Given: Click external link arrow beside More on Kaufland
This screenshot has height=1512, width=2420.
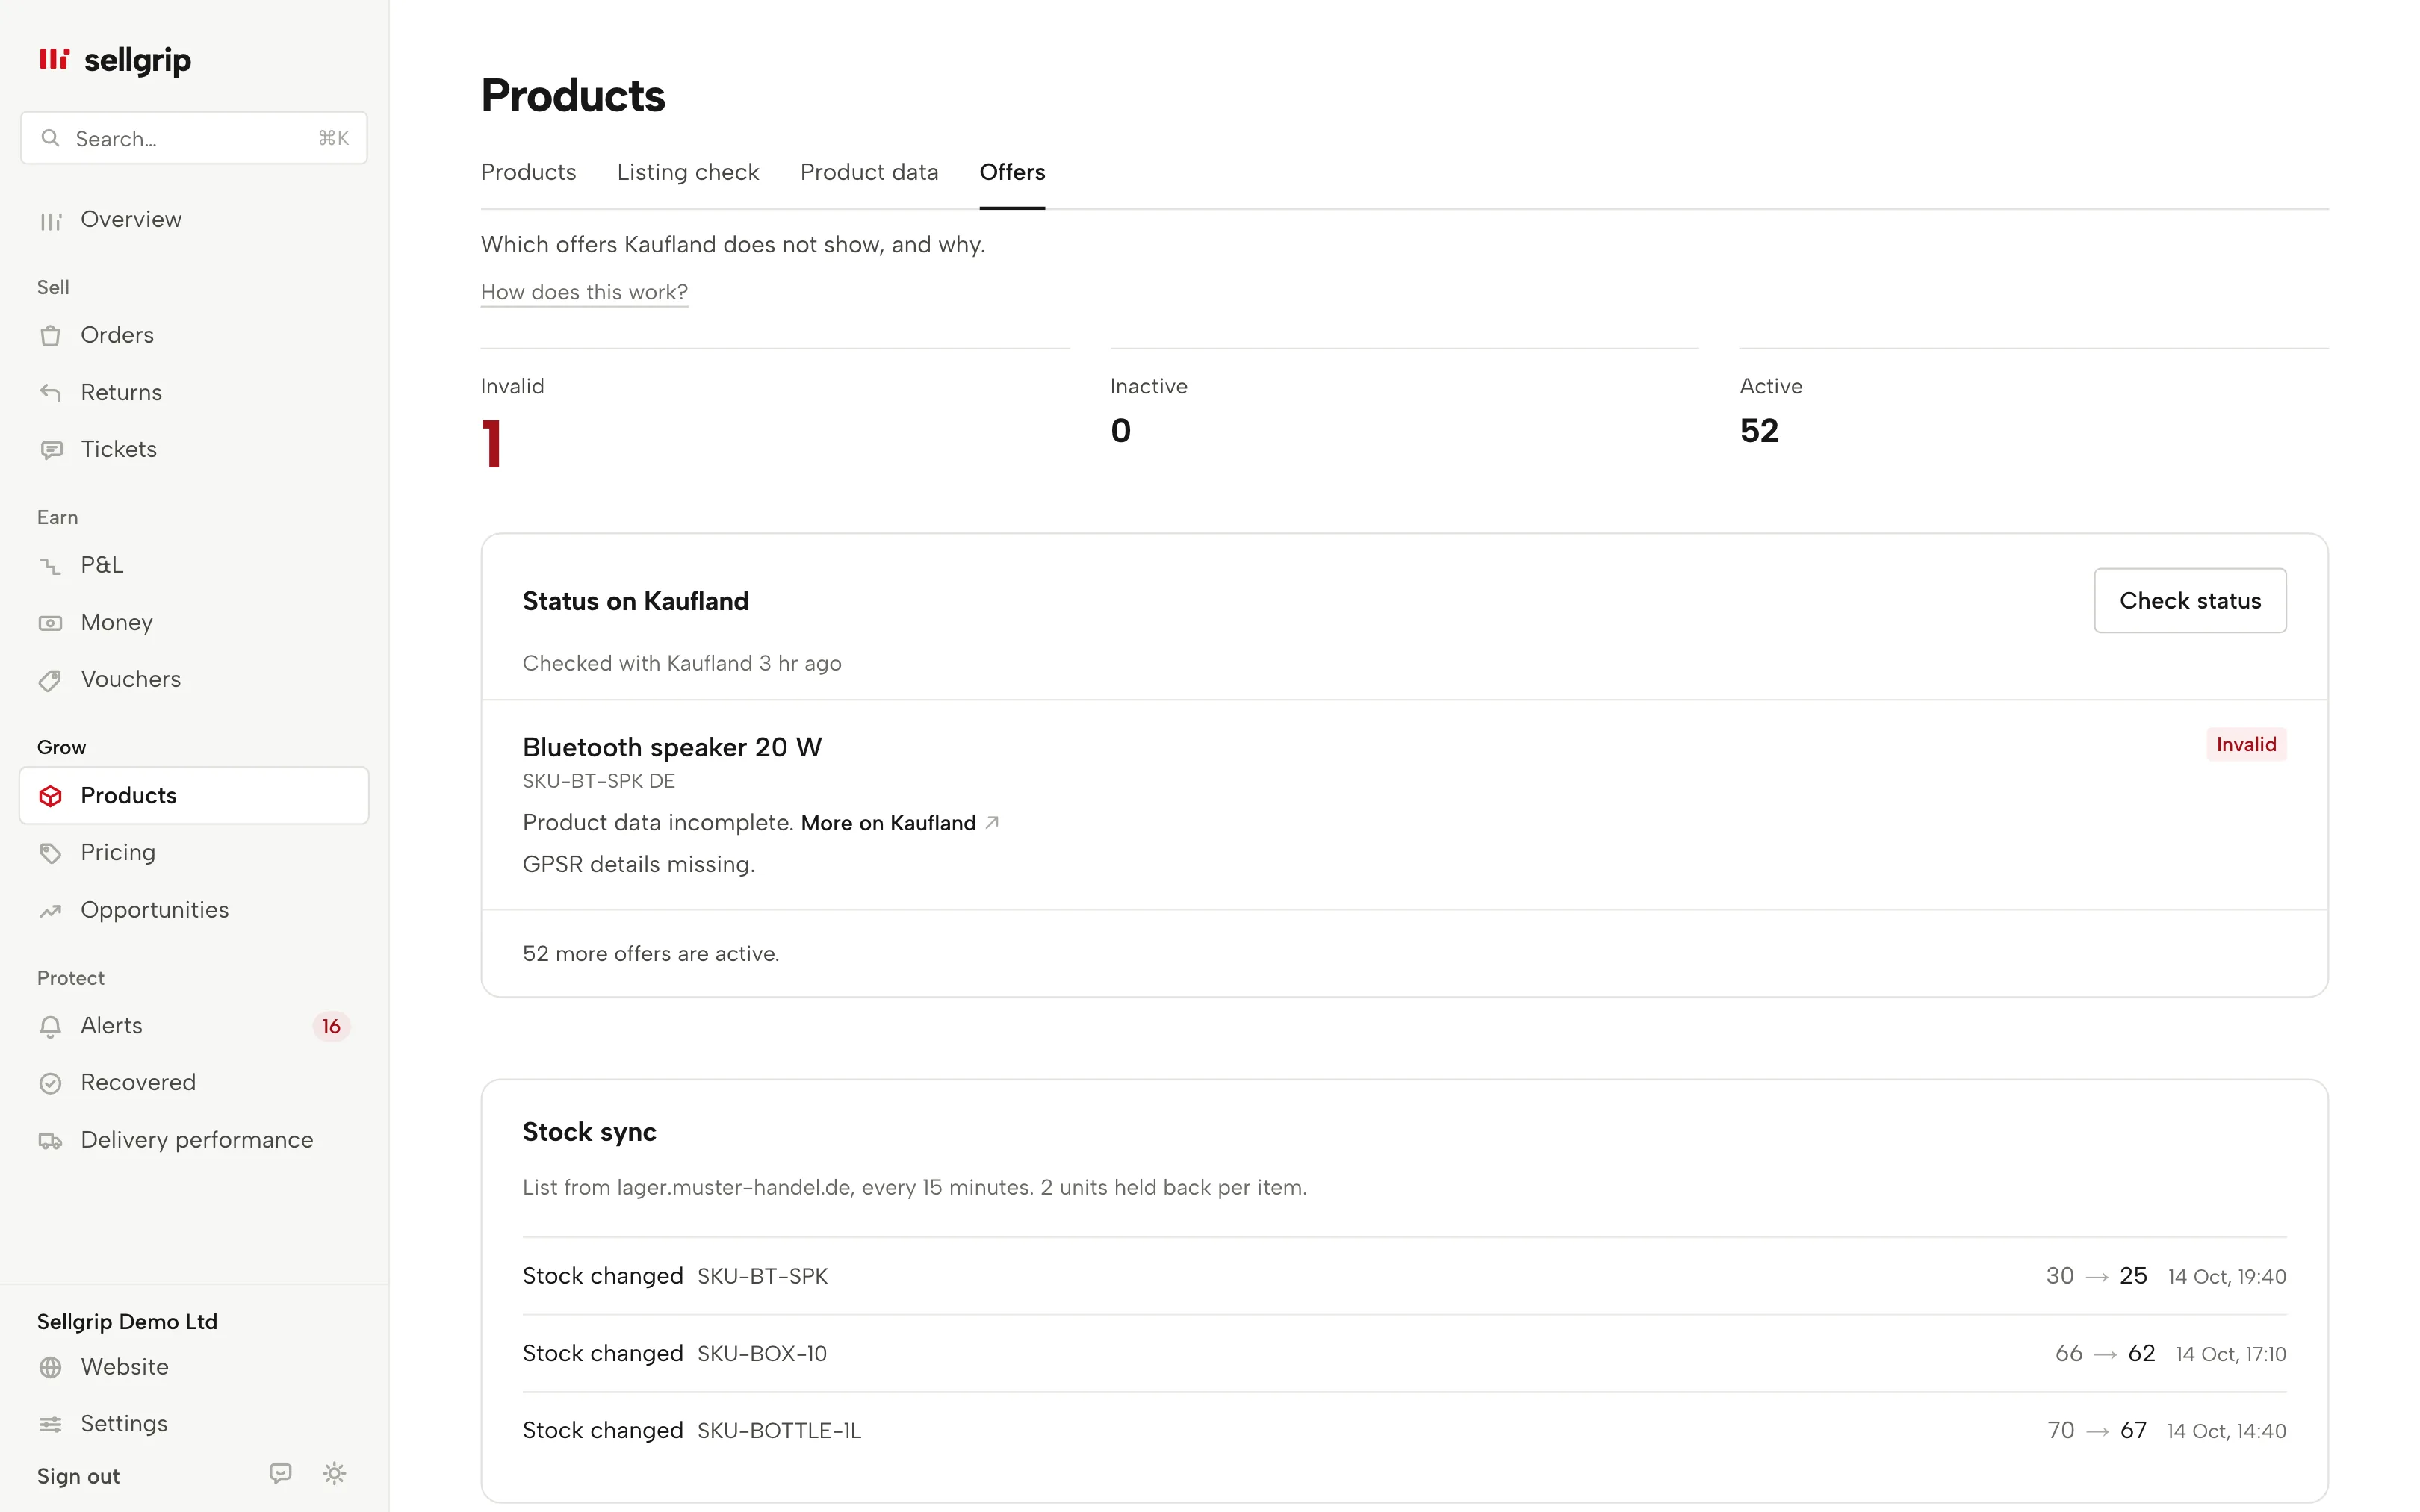Looking at the screenshot, I should click(x=992, y=822).
